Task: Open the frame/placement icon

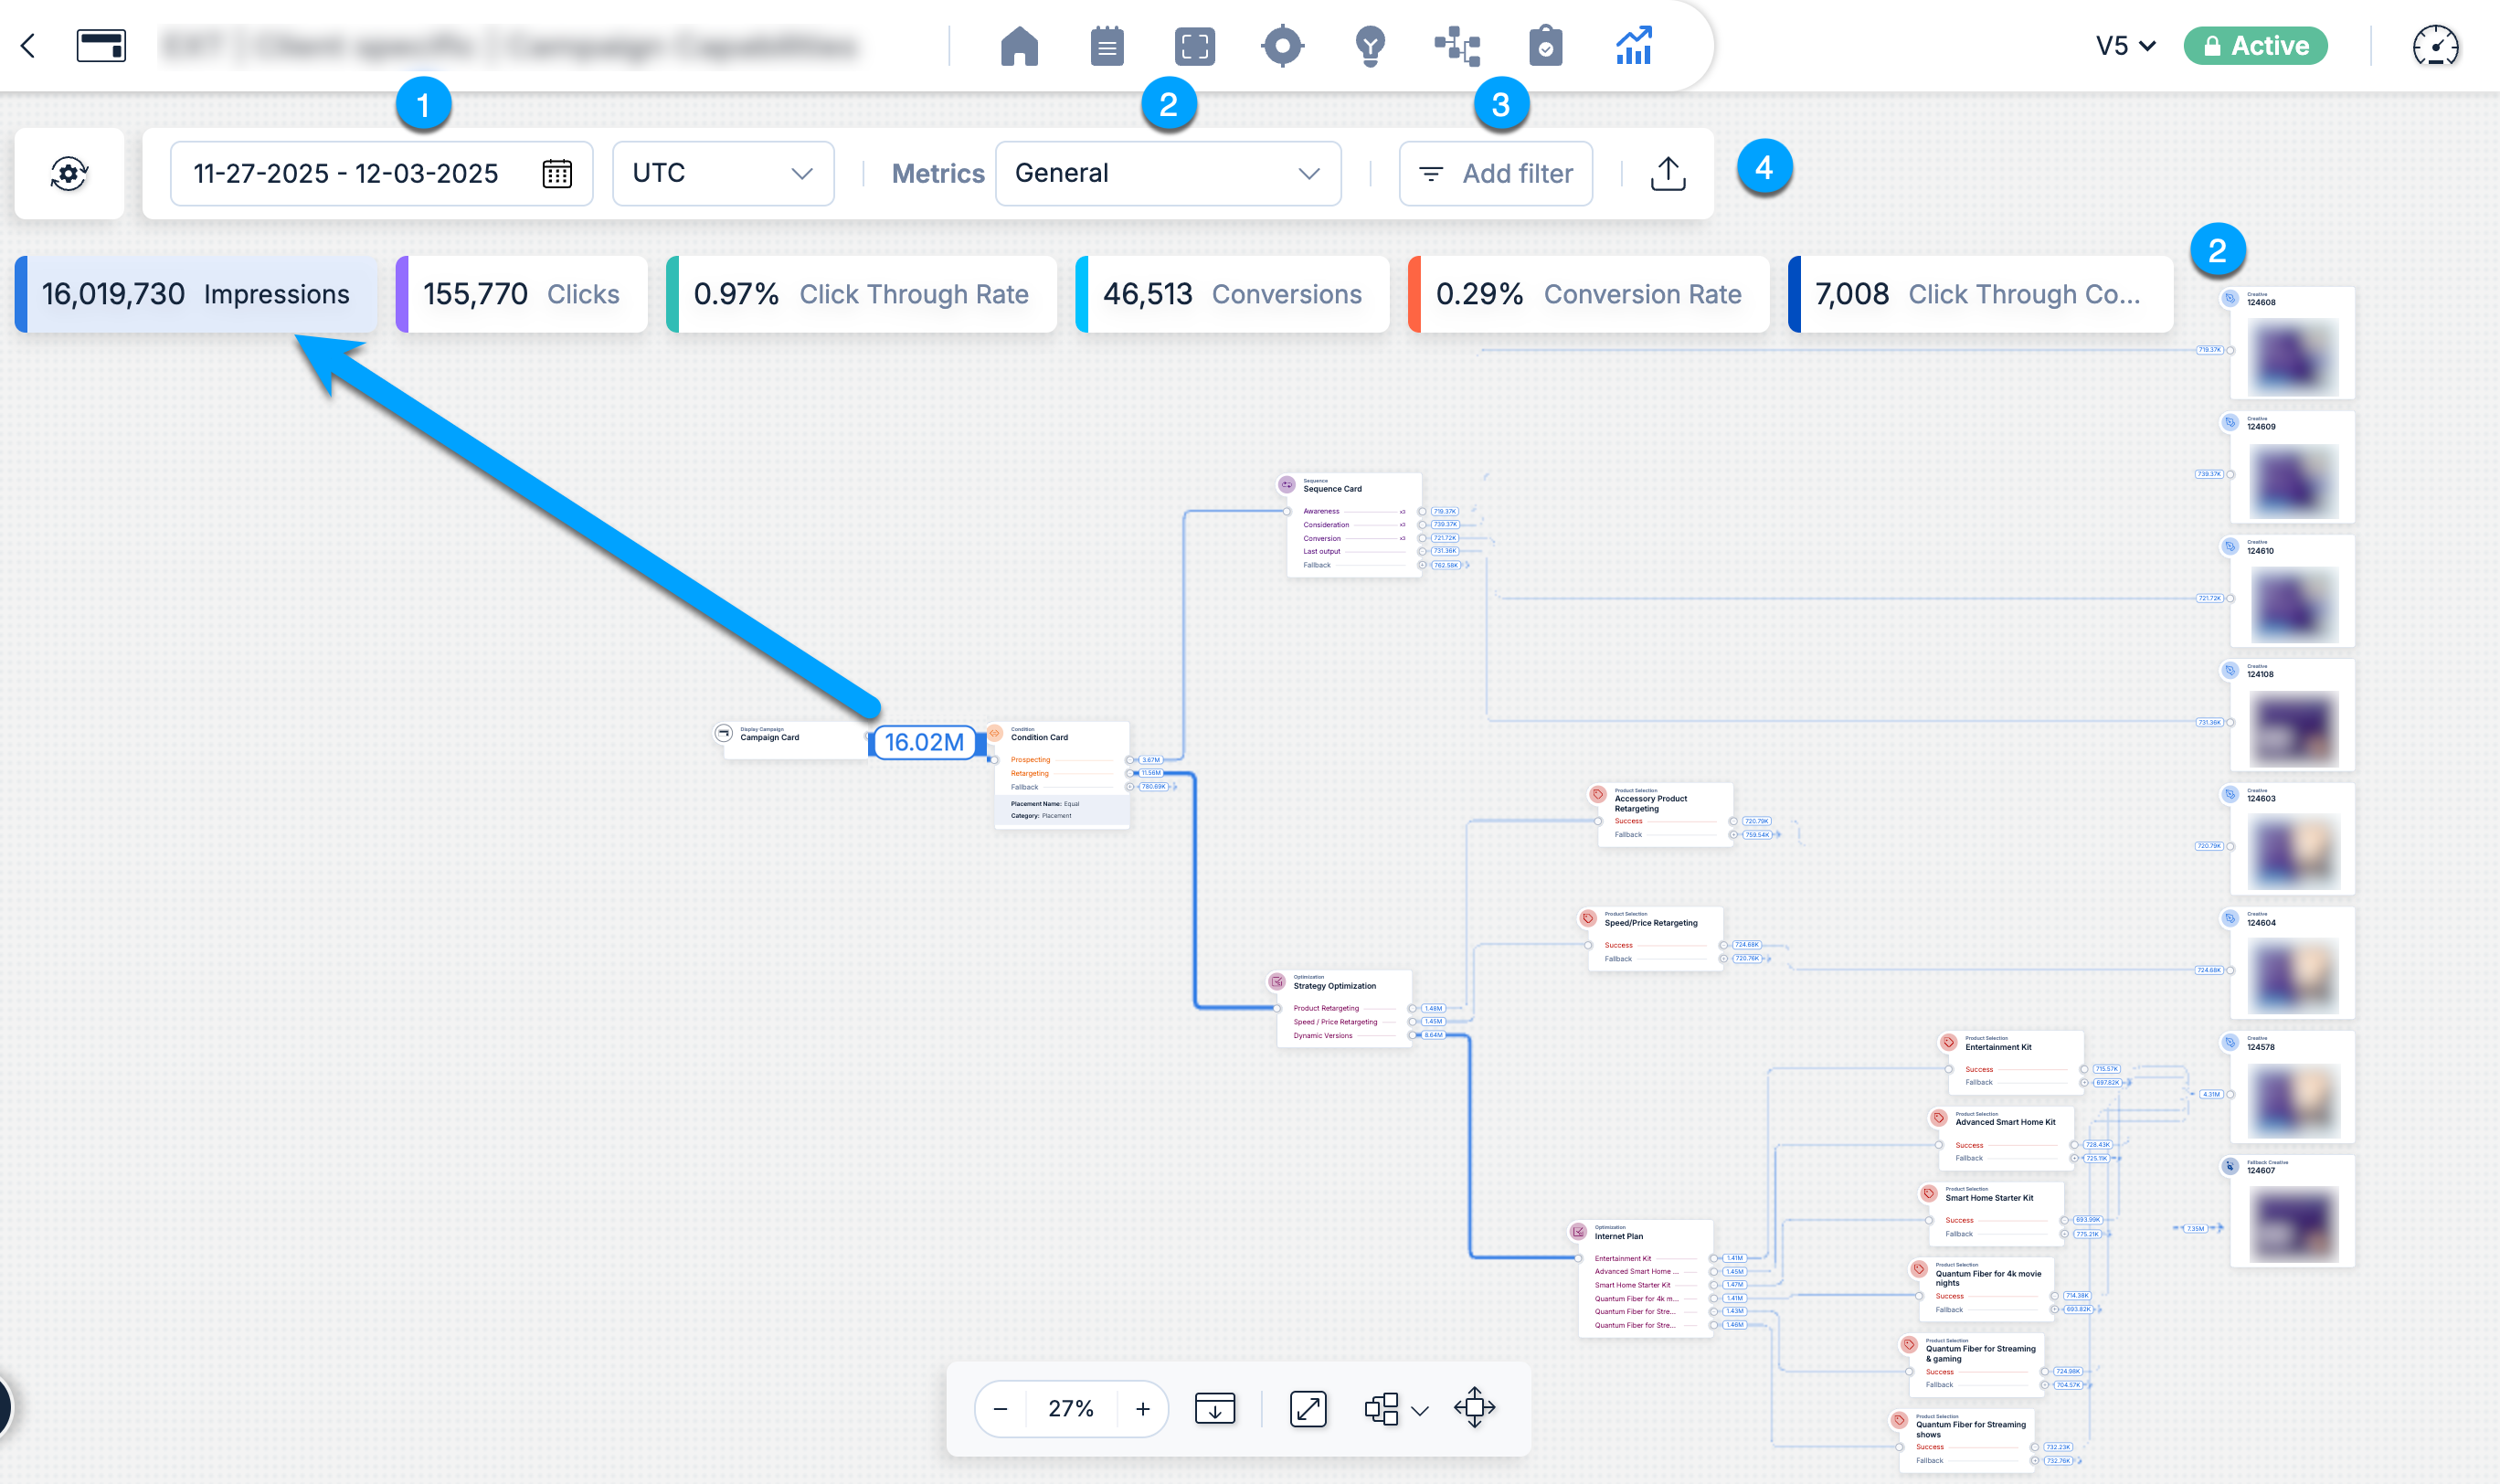Action: 1194,46
